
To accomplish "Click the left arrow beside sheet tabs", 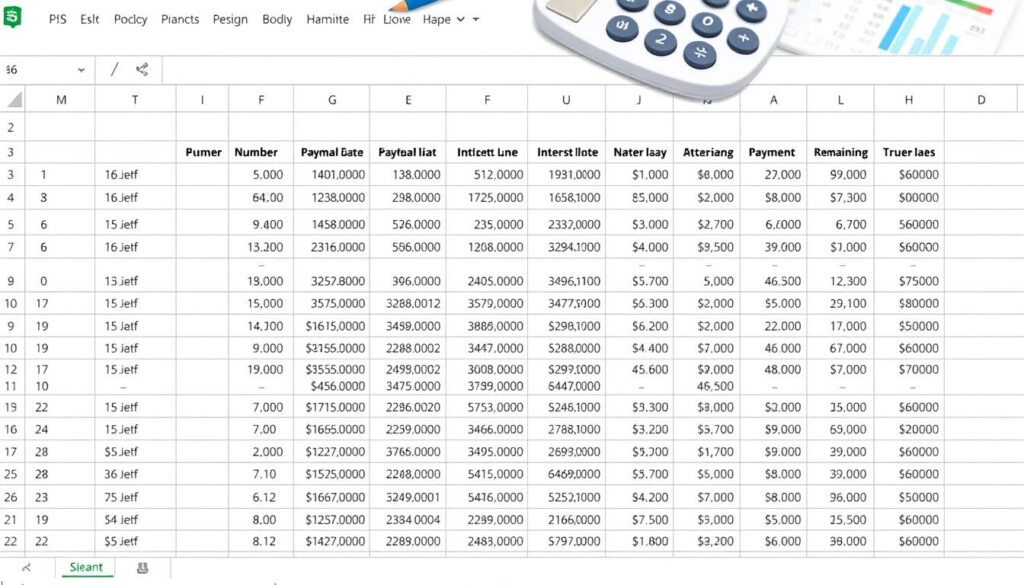I will 26,567.
